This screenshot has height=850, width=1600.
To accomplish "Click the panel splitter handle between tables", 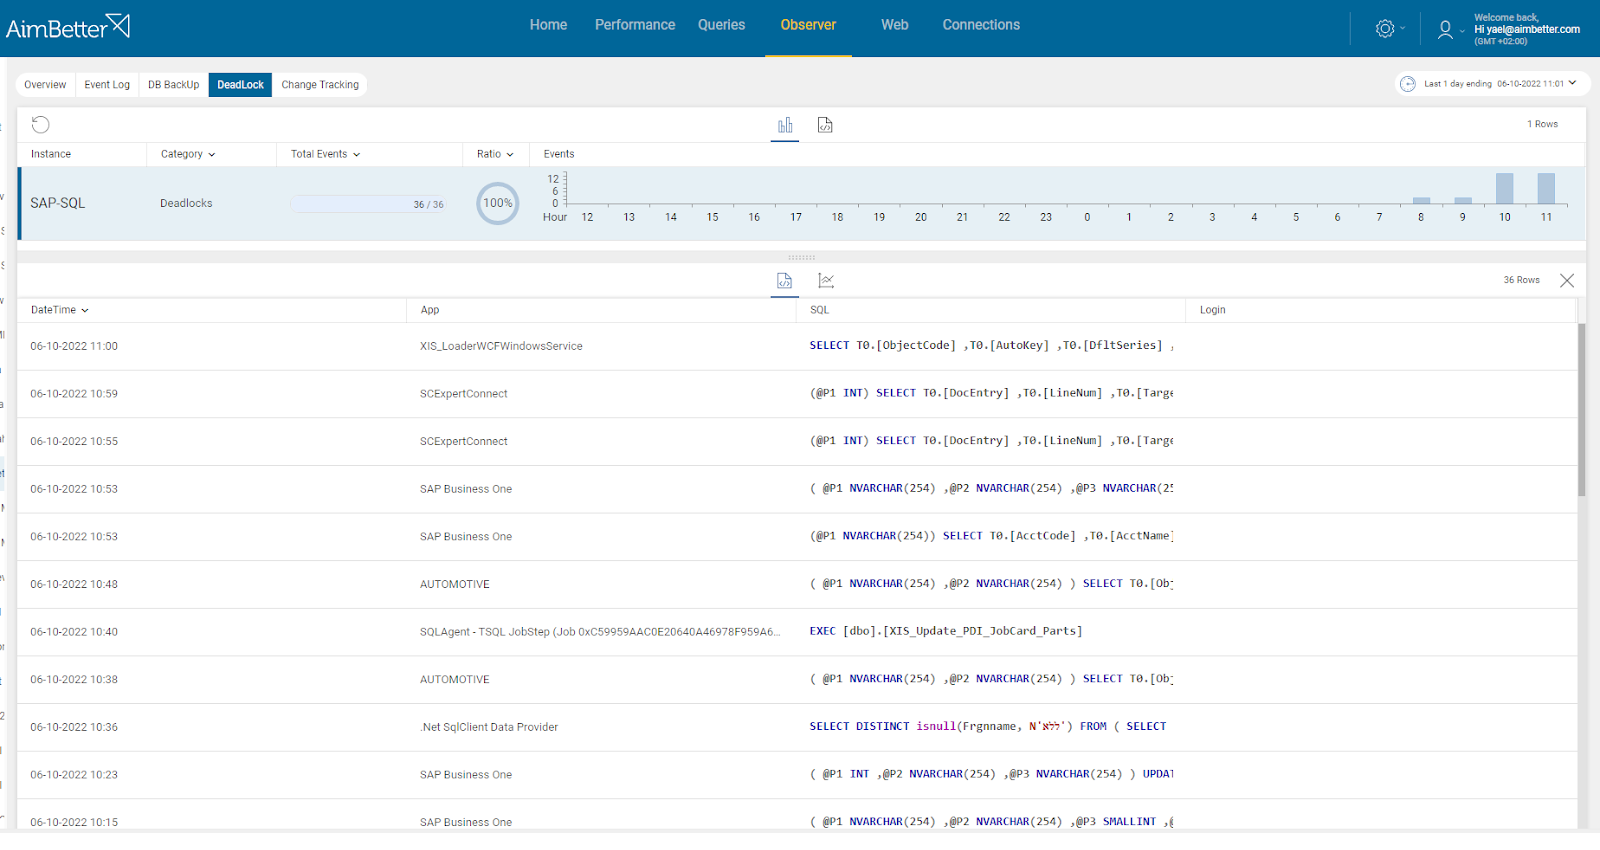I will tap(801, 257).
